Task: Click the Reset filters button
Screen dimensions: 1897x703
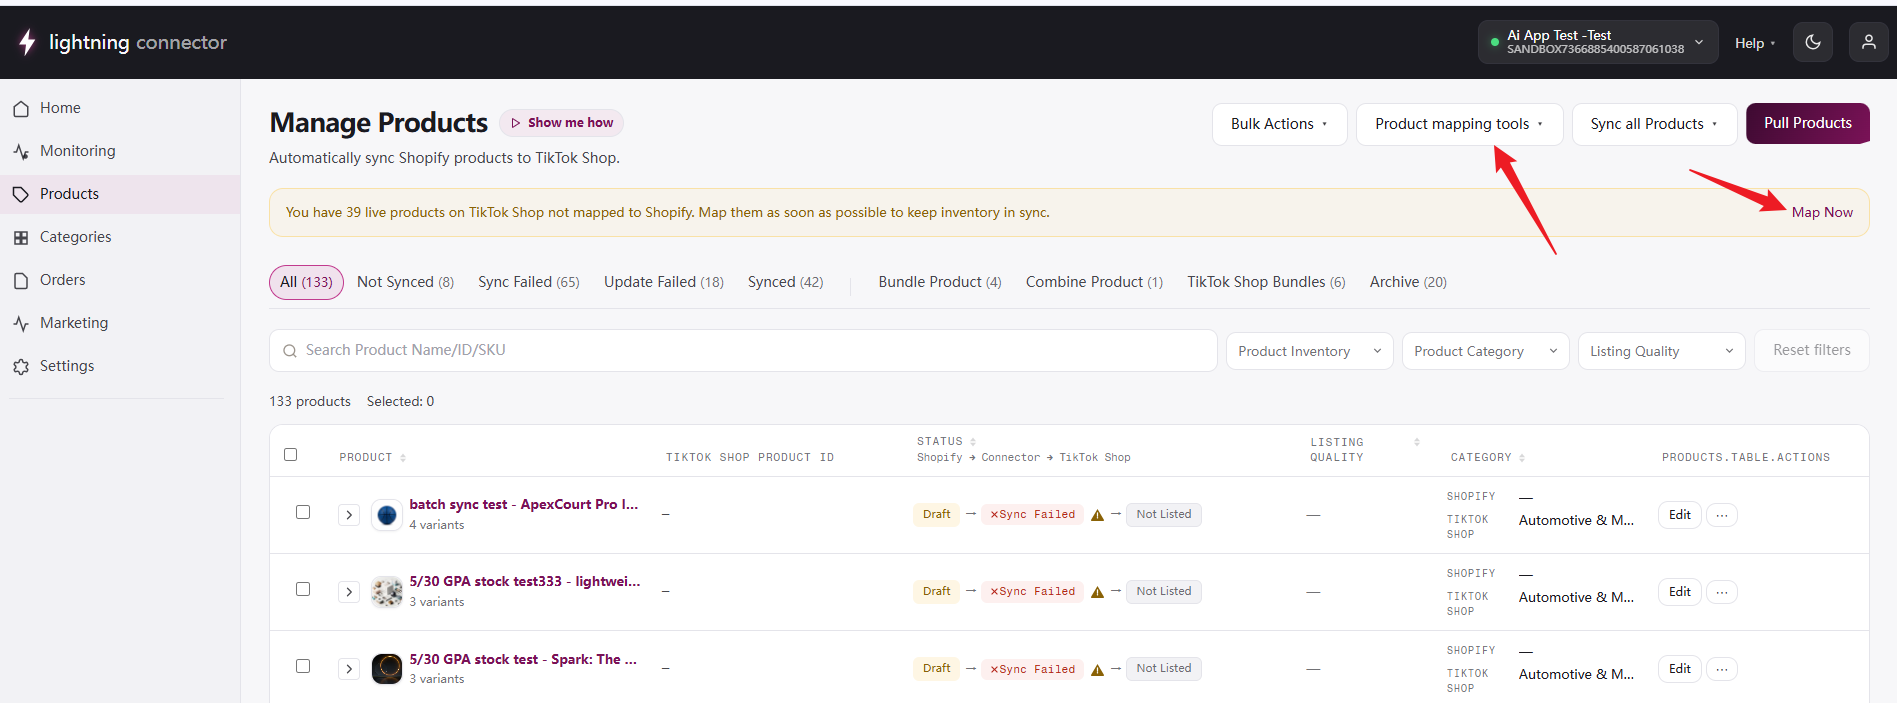Action: pos(1811,350)
